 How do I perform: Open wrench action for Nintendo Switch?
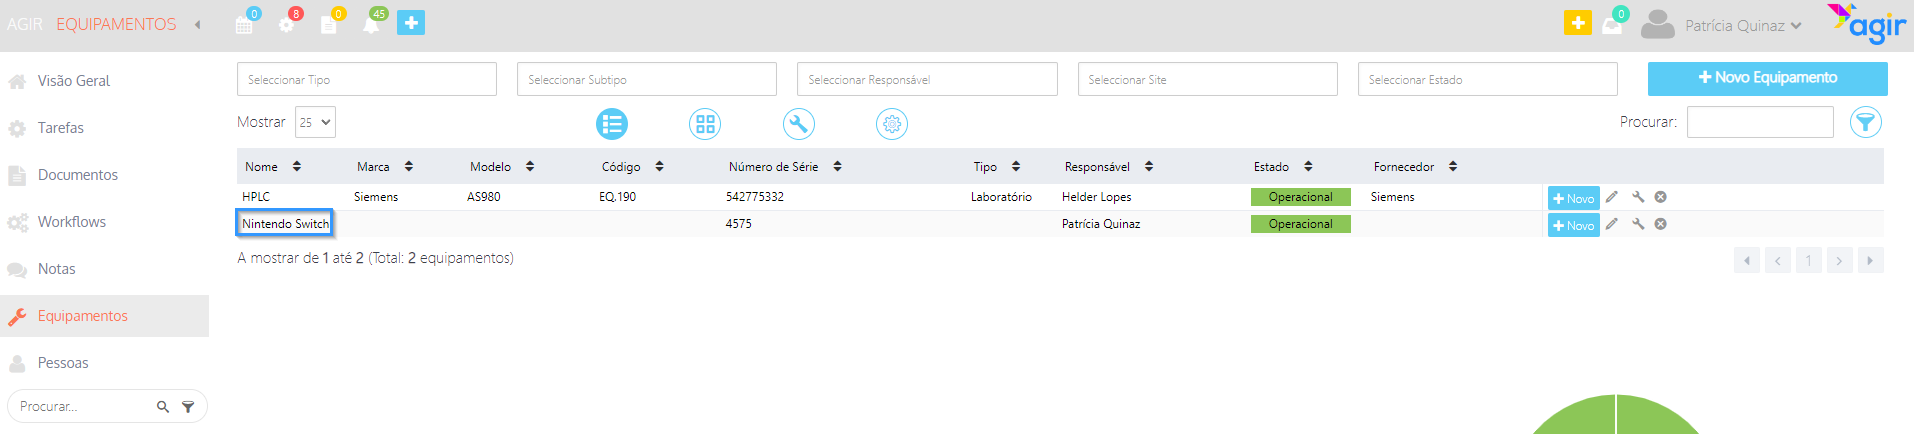(1638, 224)
